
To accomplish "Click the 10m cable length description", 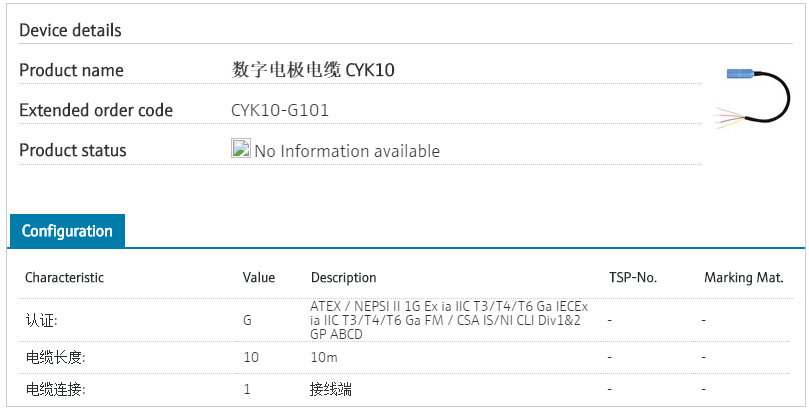I will [325, 356].
